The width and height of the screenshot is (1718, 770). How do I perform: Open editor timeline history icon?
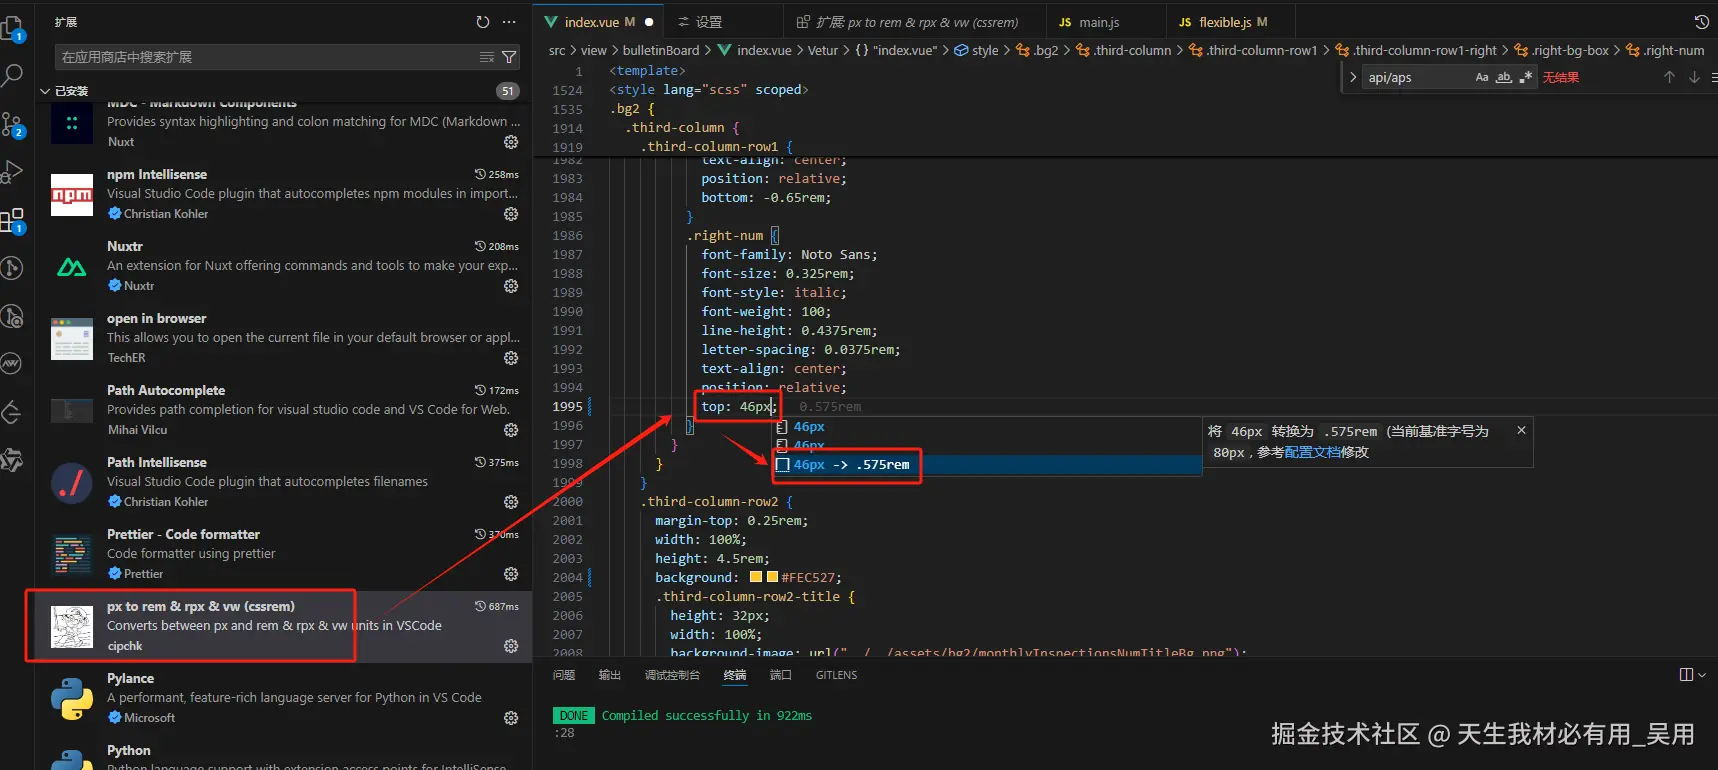coord(1701,22)
